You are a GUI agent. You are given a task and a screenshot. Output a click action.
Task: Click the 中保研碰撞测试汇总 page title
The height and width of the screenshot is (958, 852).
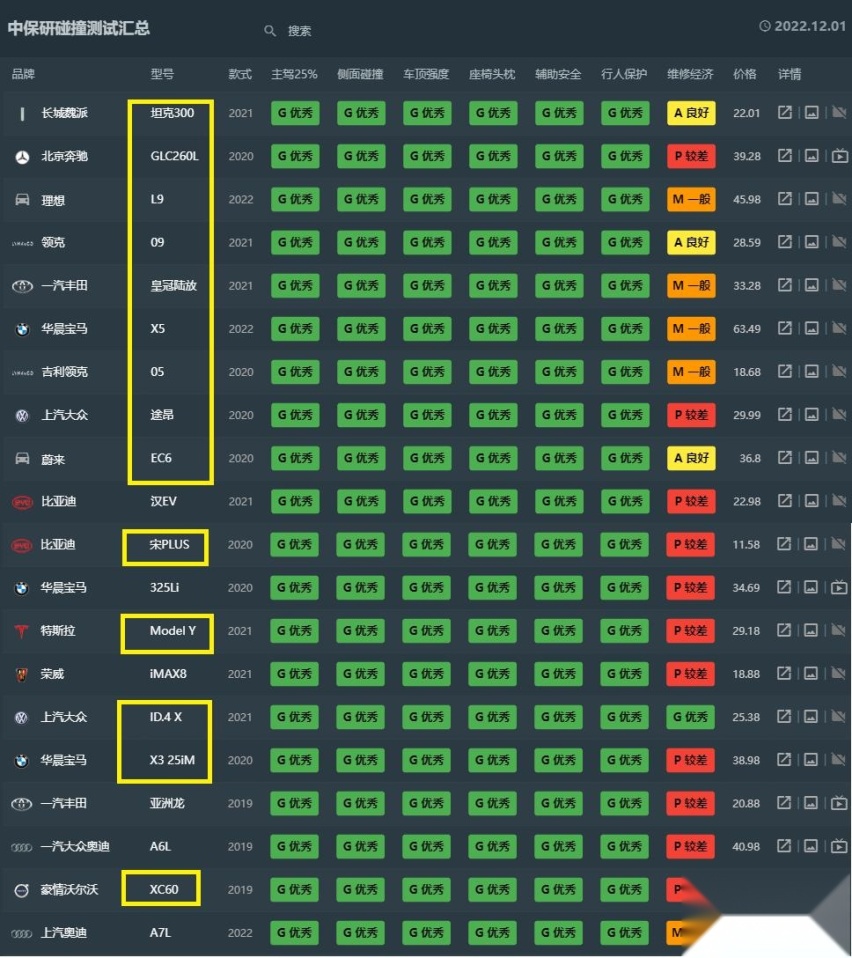[79, 28]
